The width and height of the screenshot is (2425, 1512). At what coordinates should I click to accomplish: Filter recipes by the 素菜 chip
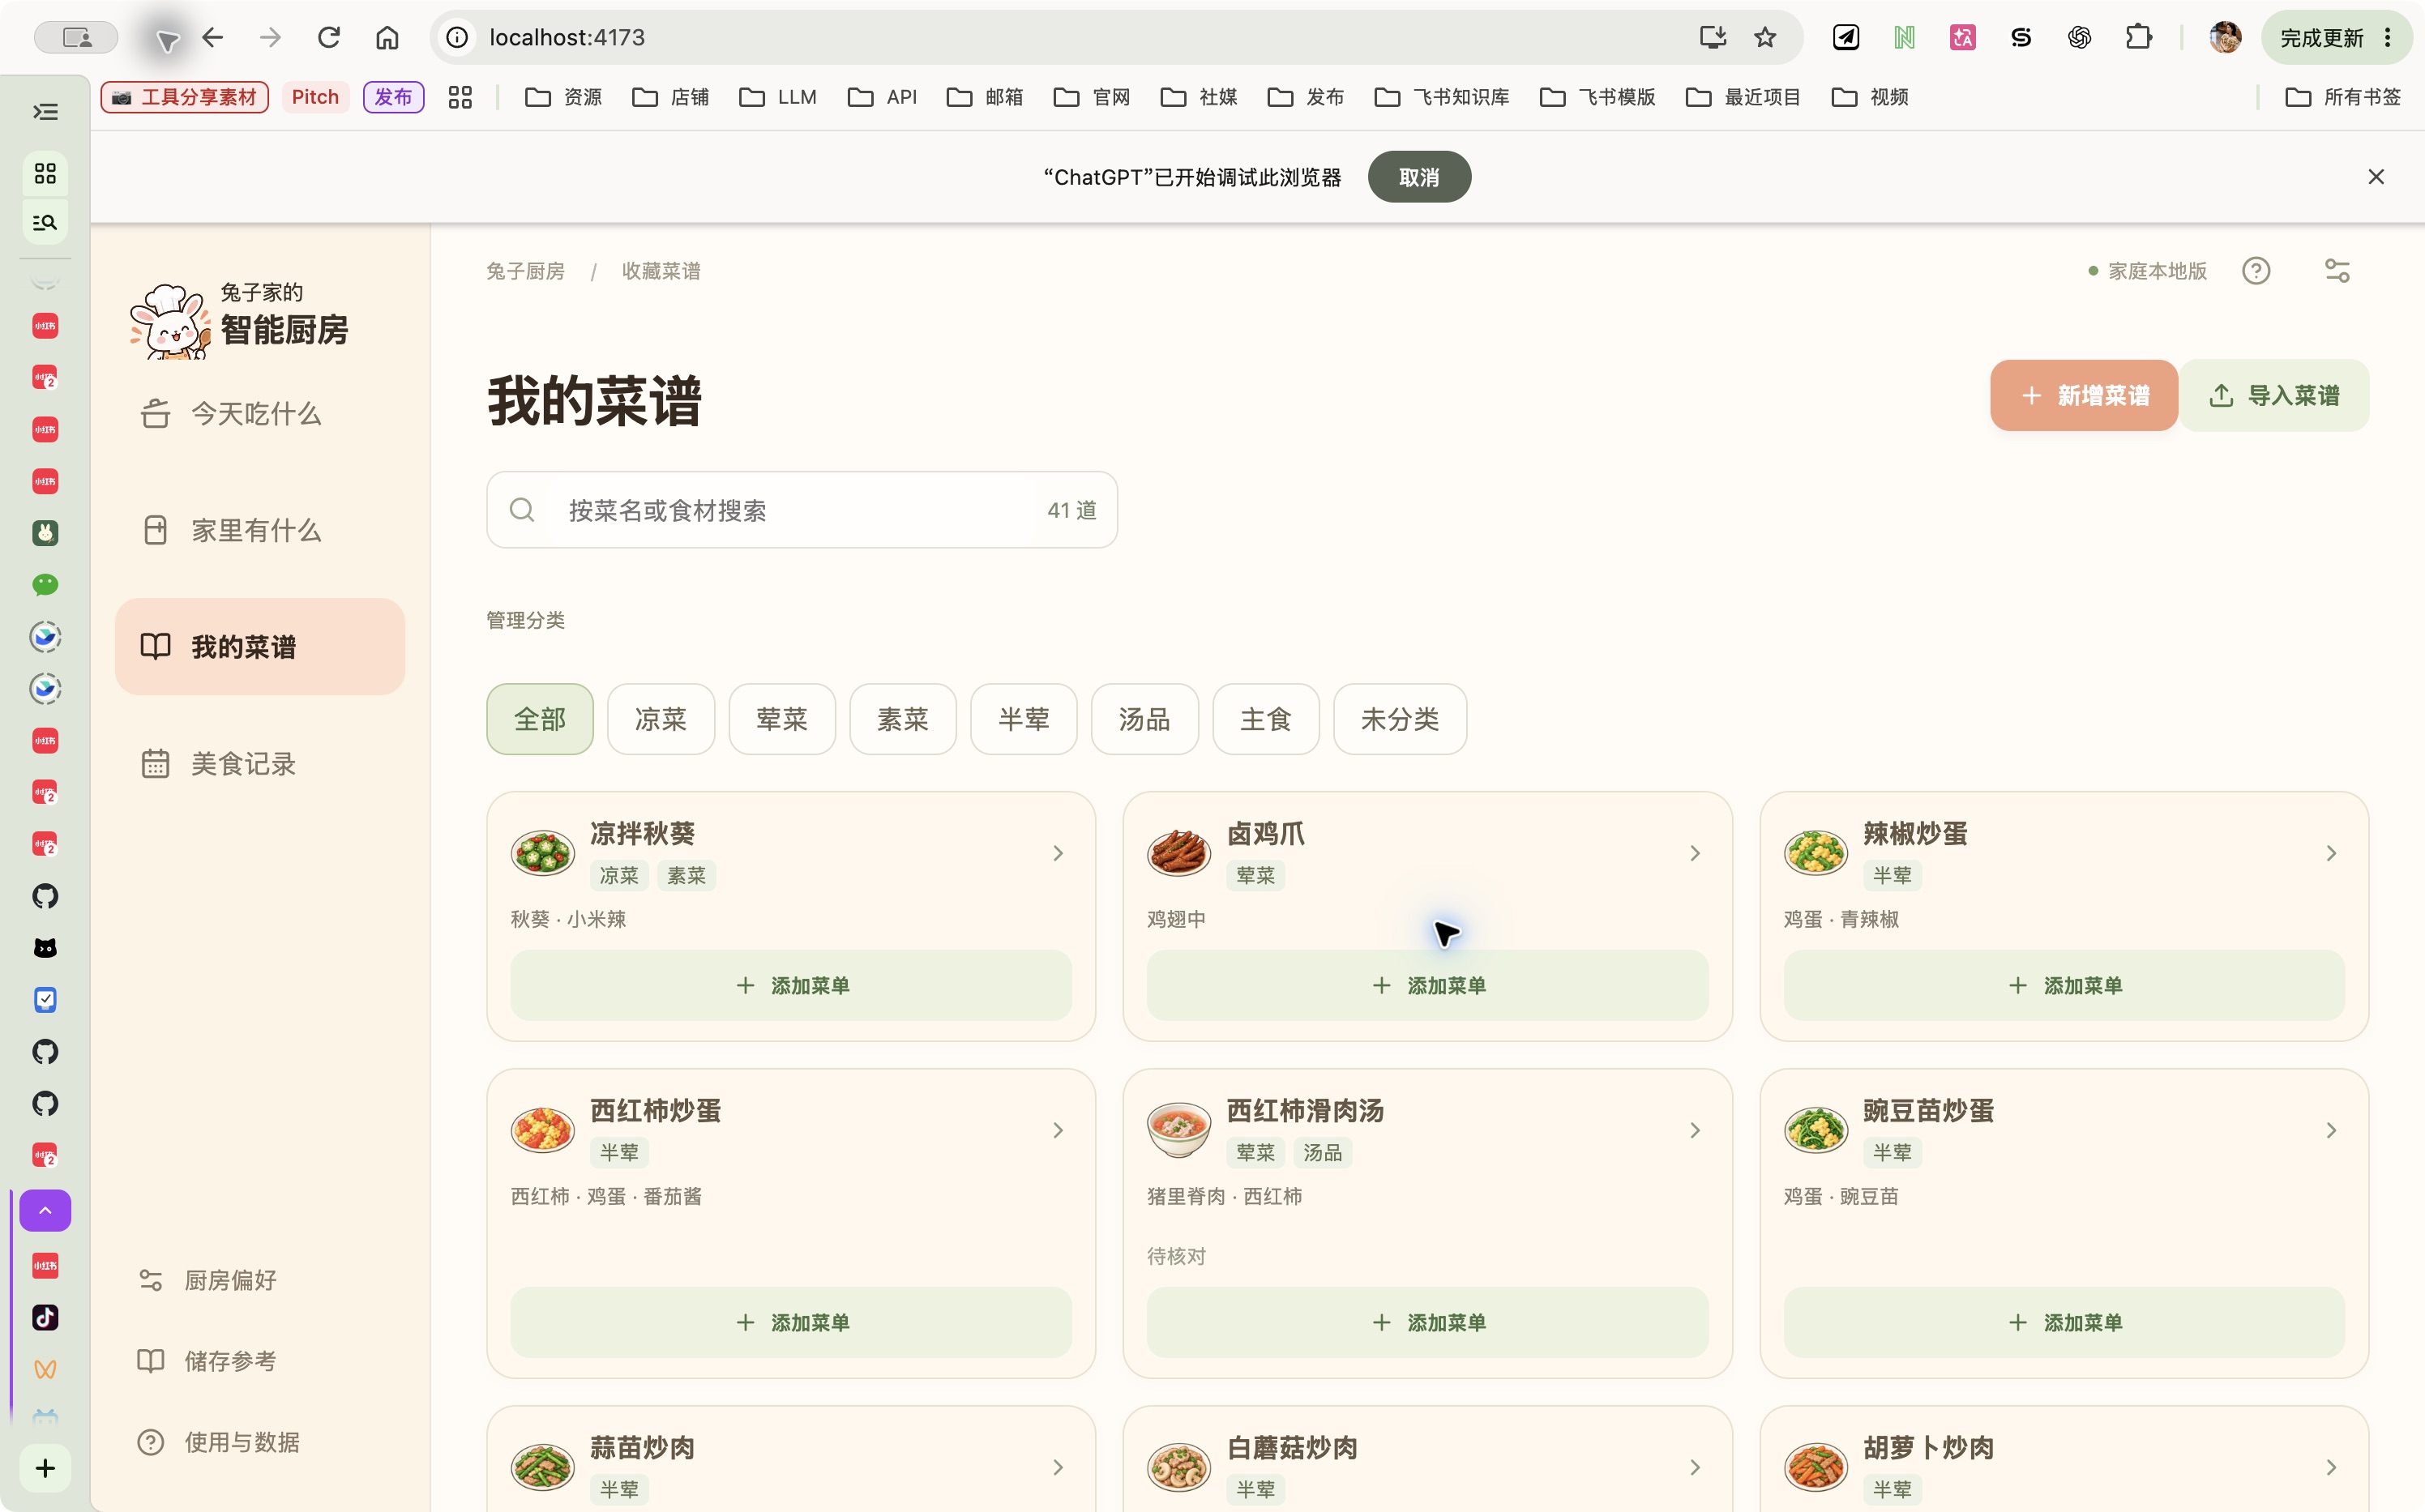[903, 719]
